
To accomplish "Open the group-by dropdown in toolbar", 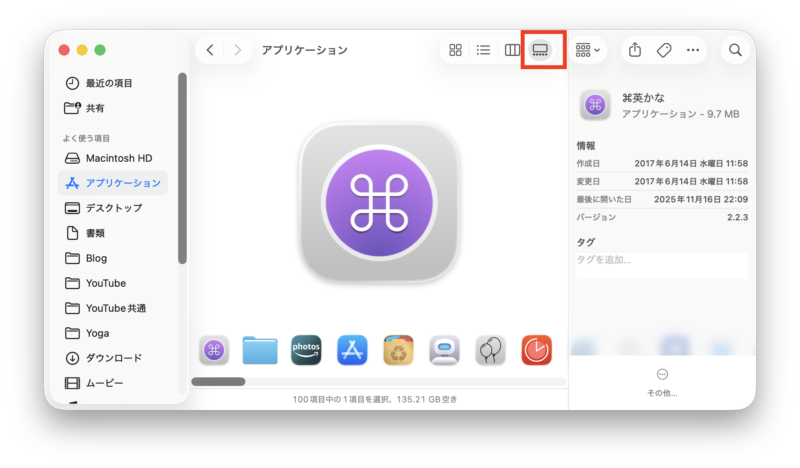I will 588,50.
